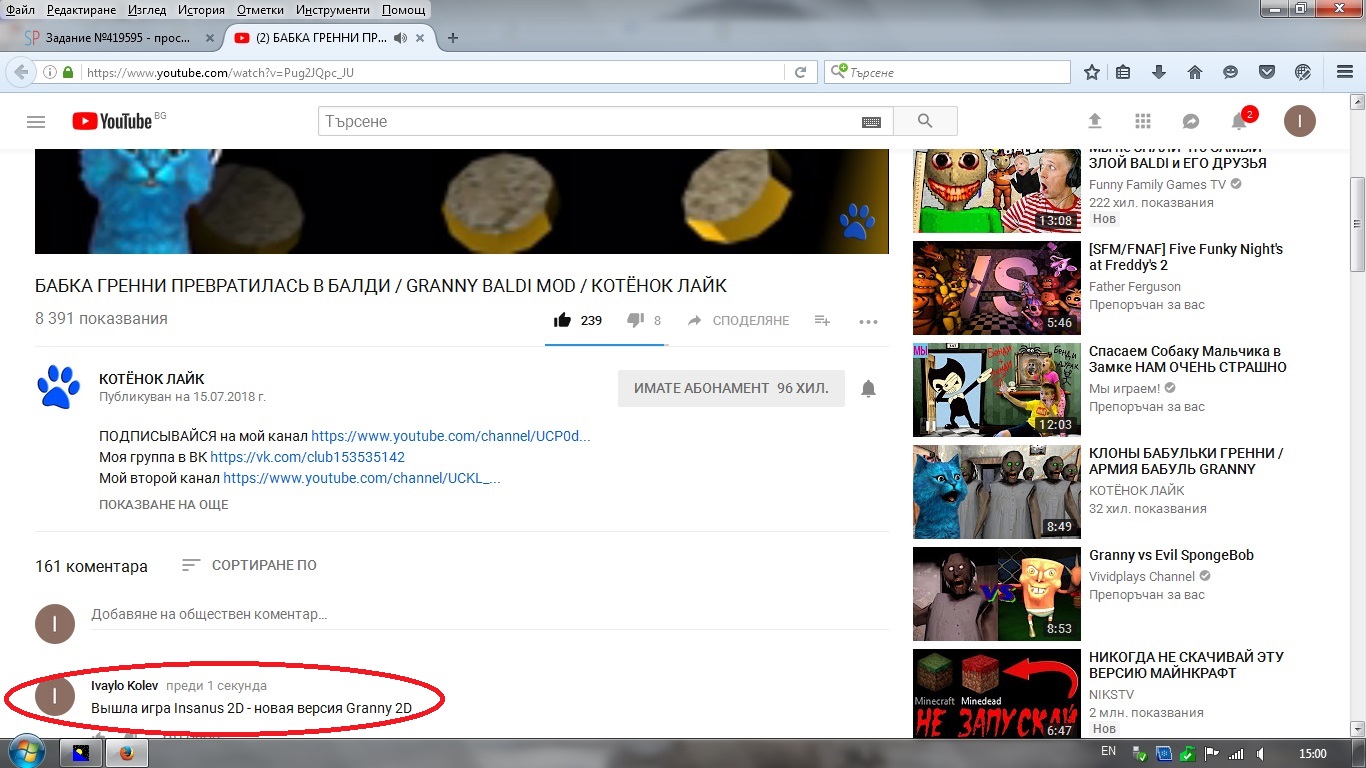Click the ИМАТЕ АБОНАМЕНТ subscribe button
Image resolution: width=1366 pixels, height=768 pixels.
pos(731,388)
